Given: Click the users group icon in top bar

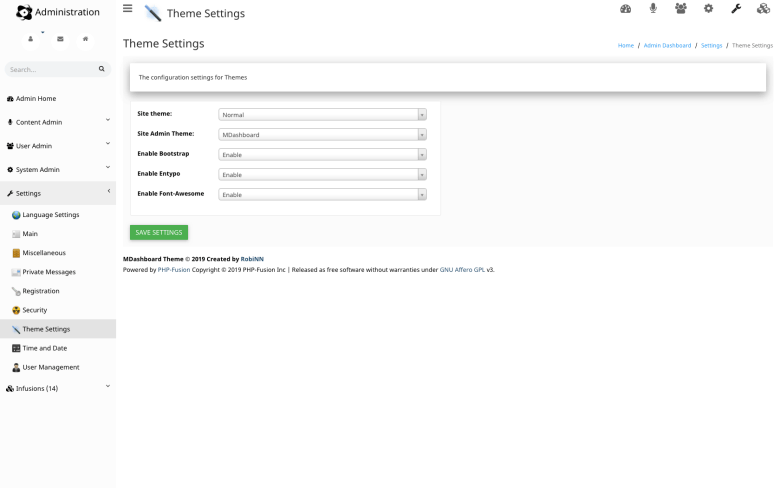Looking at the screenshot, I should click(681, 10).
